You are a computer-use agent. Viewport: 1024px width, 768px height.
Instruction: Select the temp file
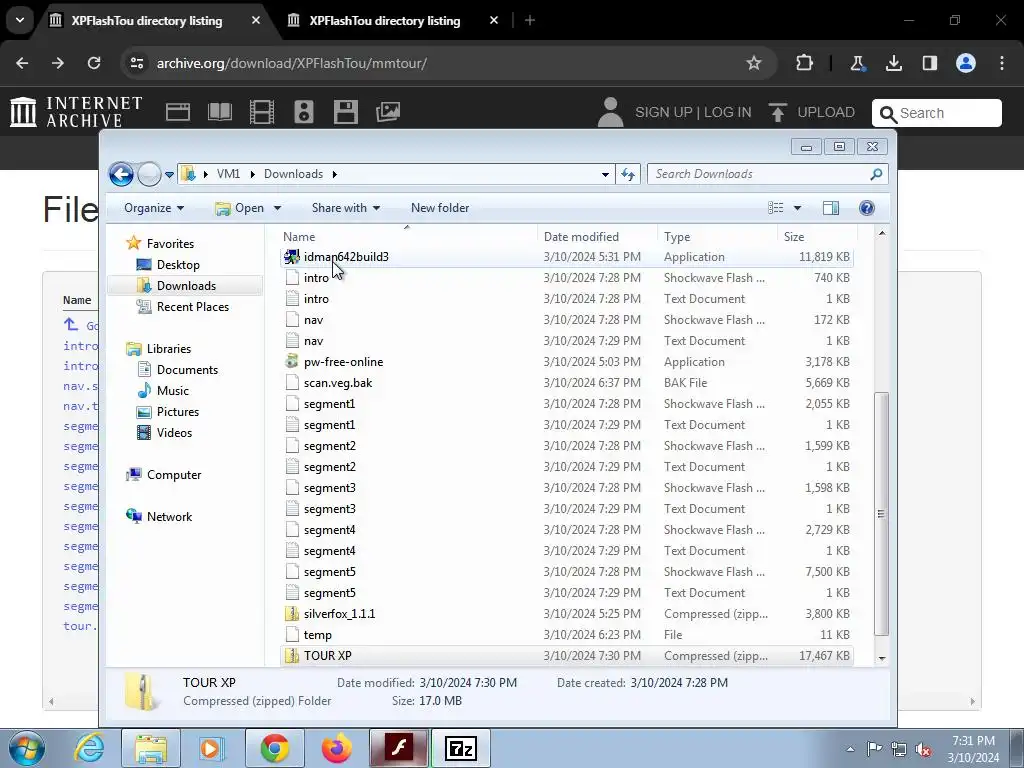(x=566, y=635)
